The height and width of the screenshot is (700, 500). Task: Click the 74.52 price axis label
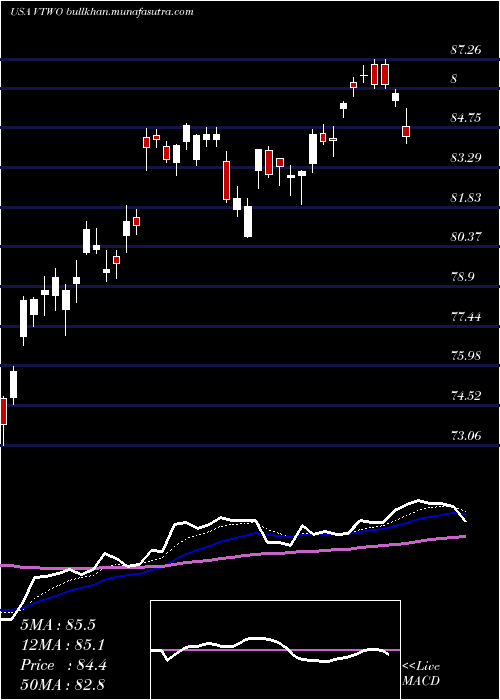[466, 396]
